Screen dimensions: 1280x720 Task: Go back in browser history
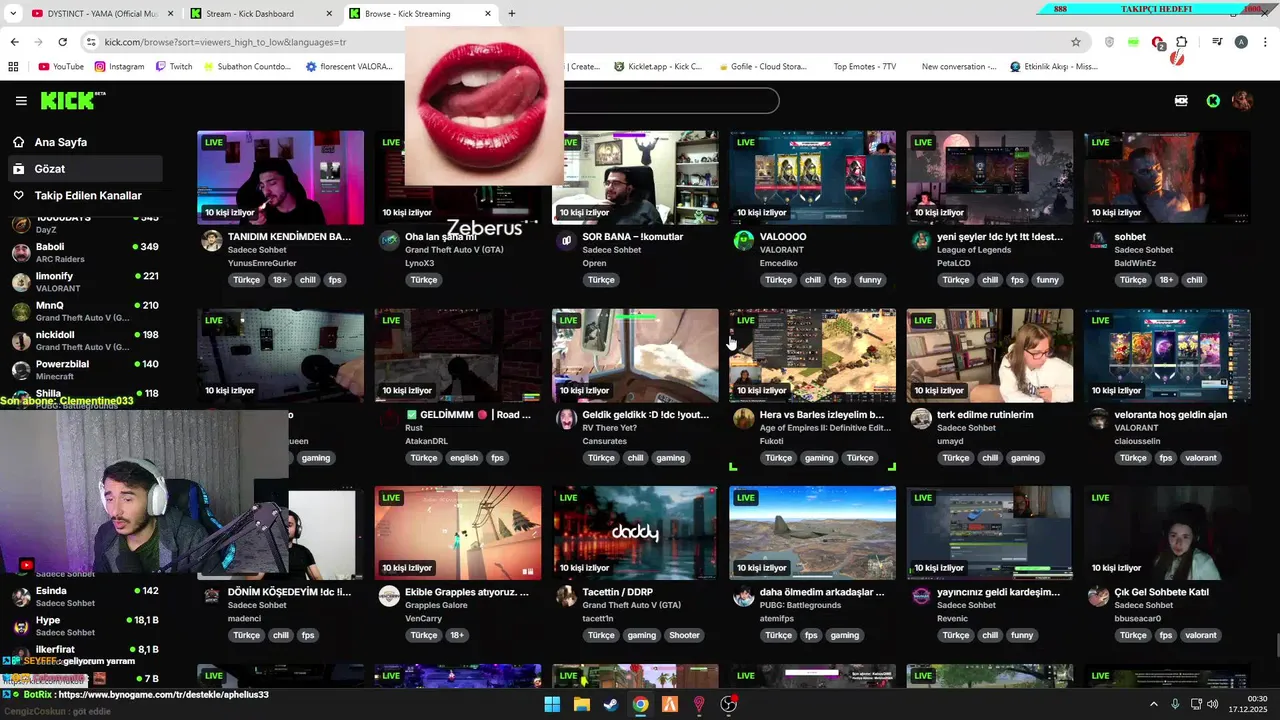pos(14,42)
